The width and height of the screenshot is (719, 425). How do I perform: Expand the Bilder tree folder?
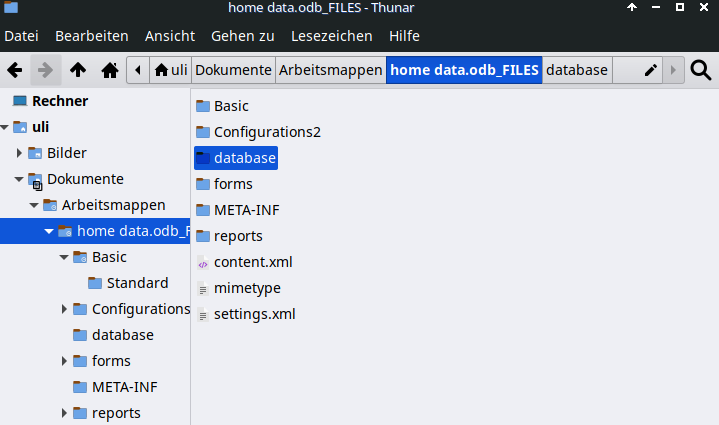pos(20,153)
